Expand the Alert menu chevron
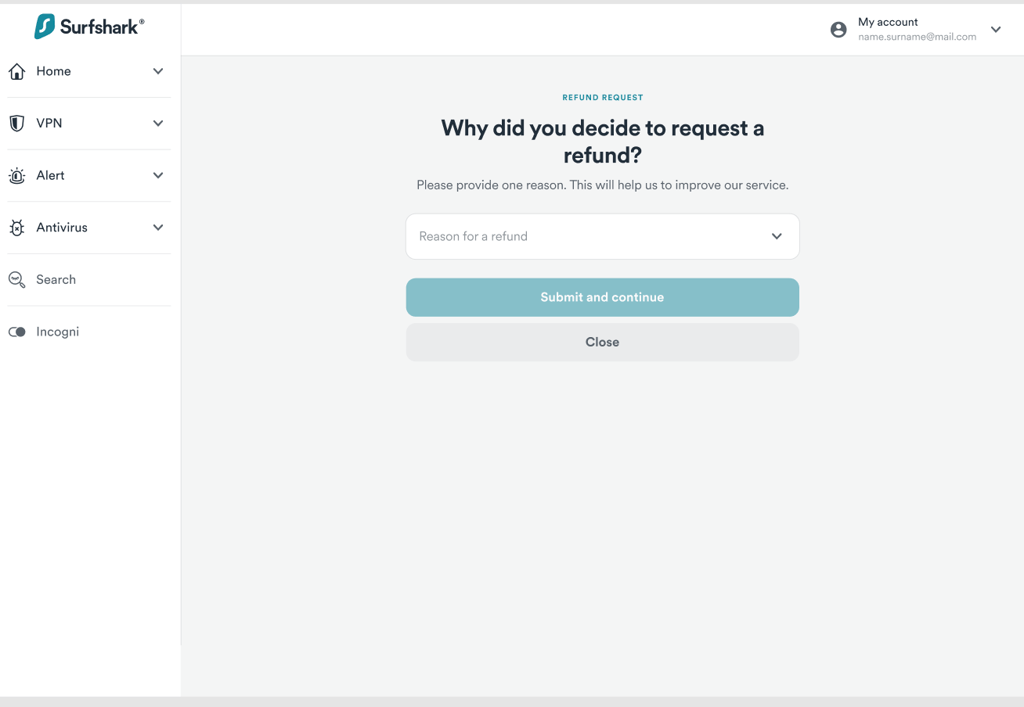Viewport: 1024px width, 707px height. tap(158, 176)
